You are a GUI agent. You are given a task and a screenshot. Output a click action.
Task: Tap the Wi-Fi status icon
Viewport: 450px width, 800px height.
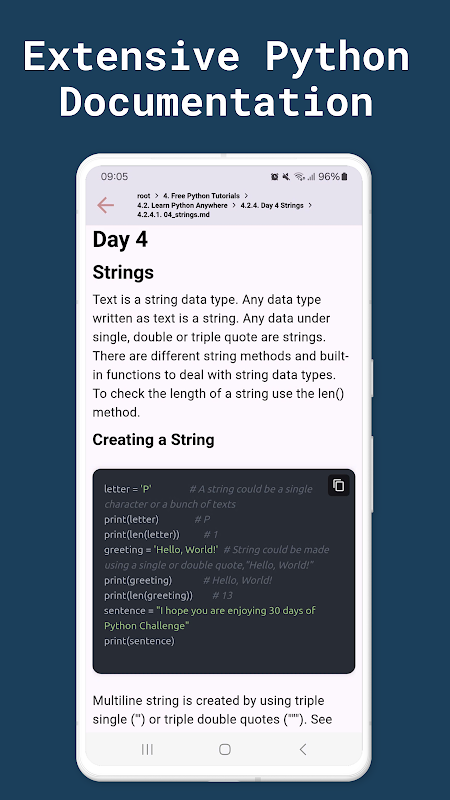[299, 177]
